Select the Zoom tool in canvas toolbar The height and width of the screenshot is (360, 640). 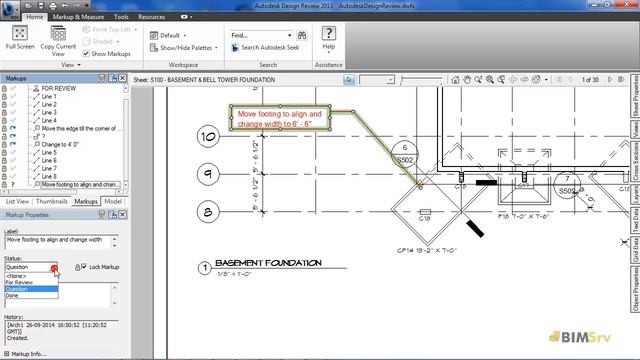[478, 80]
